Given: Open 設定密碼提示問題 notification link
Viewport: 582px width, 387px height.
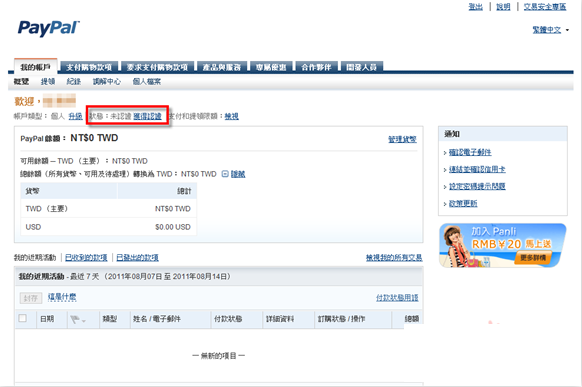Looking at the screenshot, I should pos(477,186).
